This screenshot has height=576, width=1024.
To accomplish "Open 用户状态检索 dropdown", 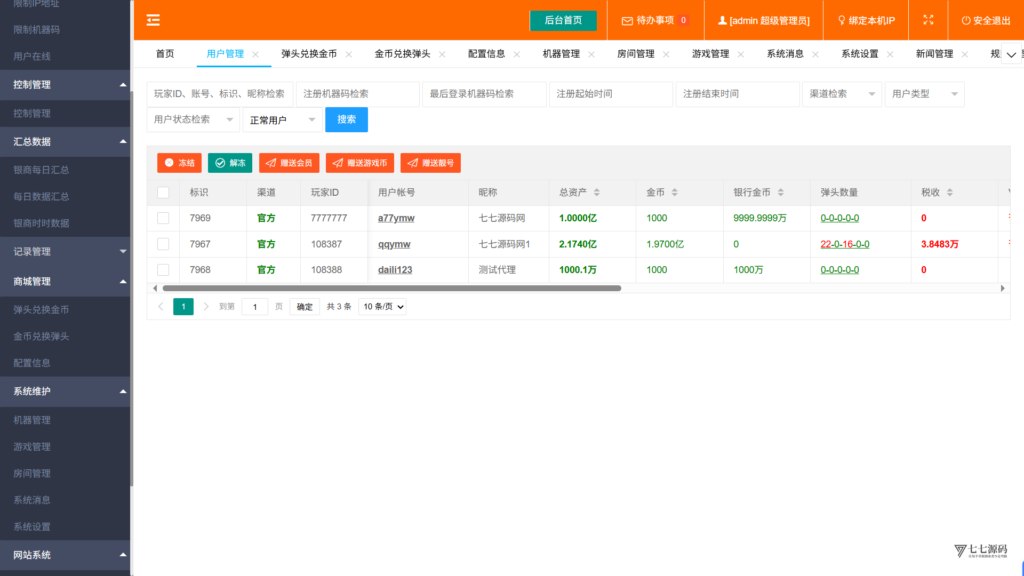I will [x=193, y=120].
